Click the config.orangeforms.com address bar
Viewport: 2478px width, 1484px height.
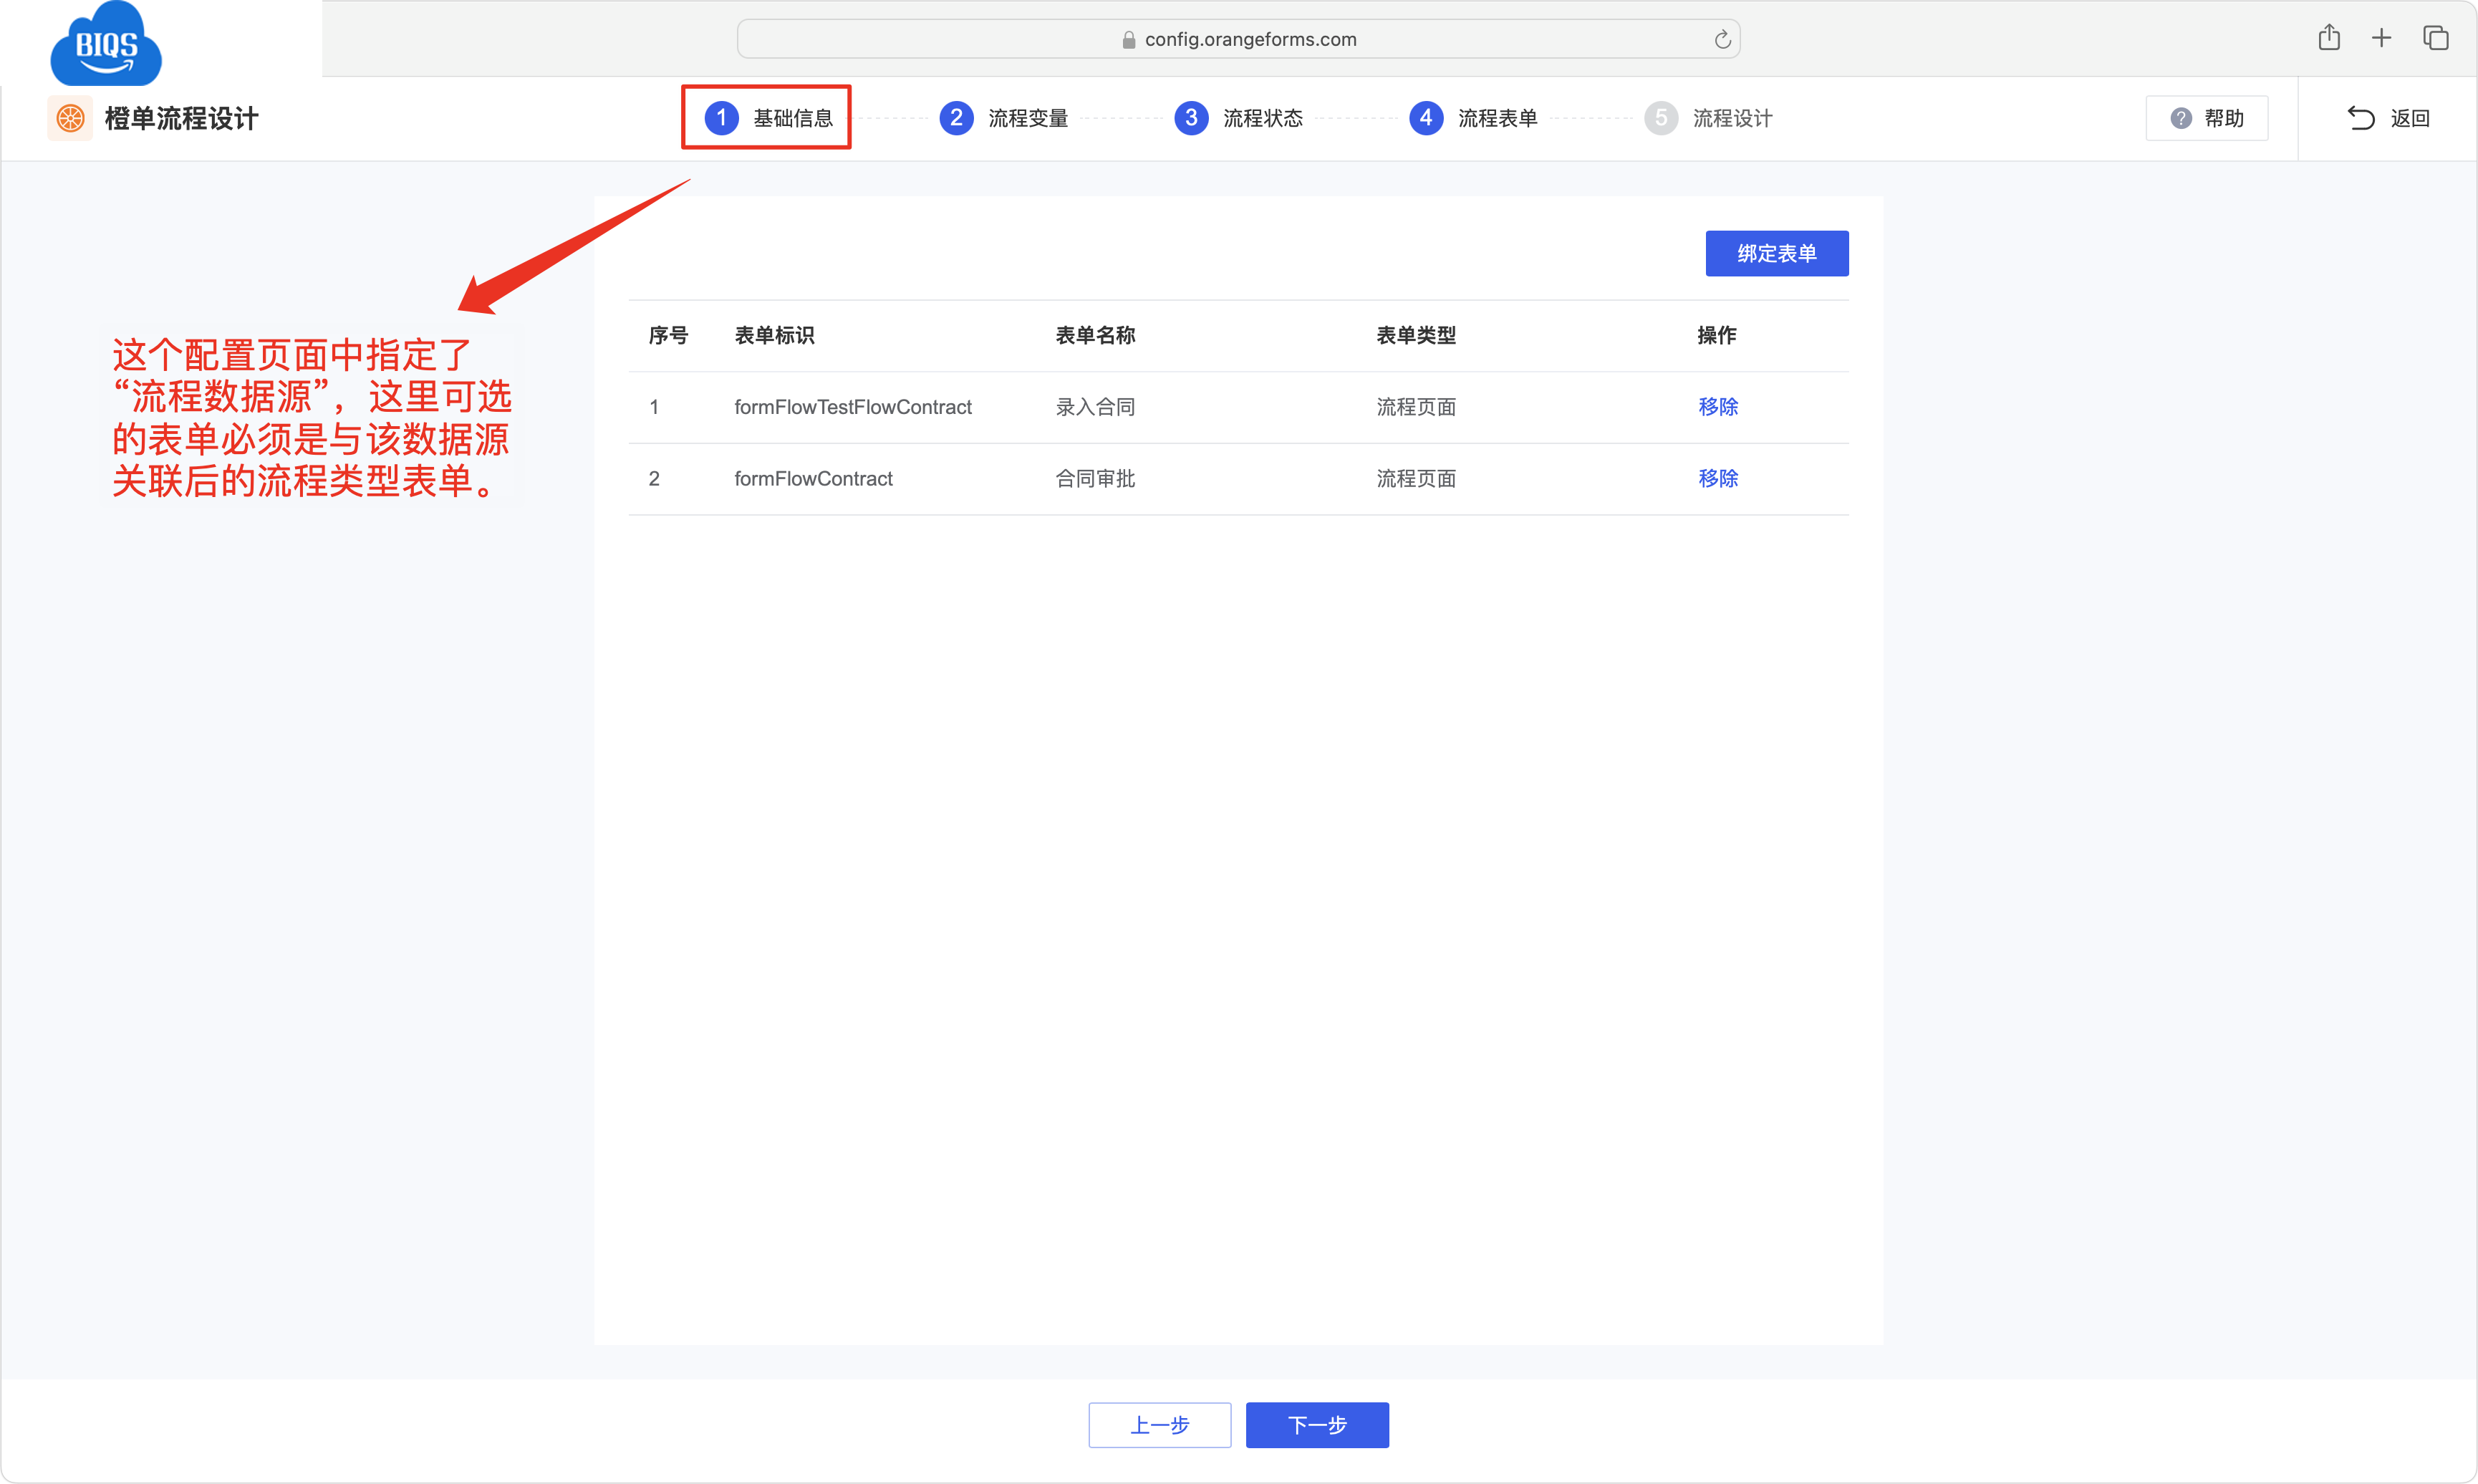[x=1238, y=39]
